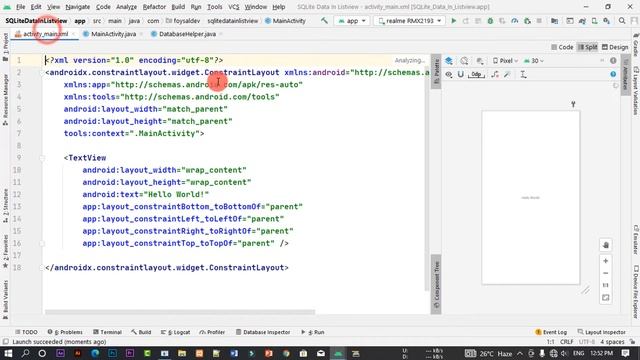Attach debugger to Android process icon
Image resolution: width=640 pixels, height=360 pixels.
tap(527, 21)
